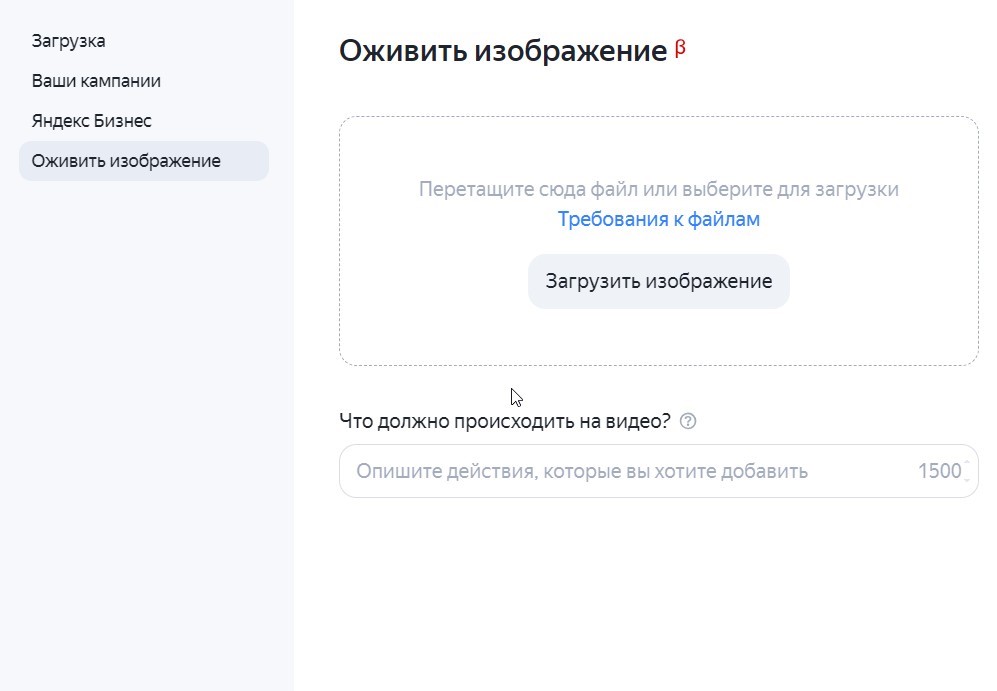997x691 pixels.
Task: Open the Загрузка section in the sidebar
Action: point(68,40)
